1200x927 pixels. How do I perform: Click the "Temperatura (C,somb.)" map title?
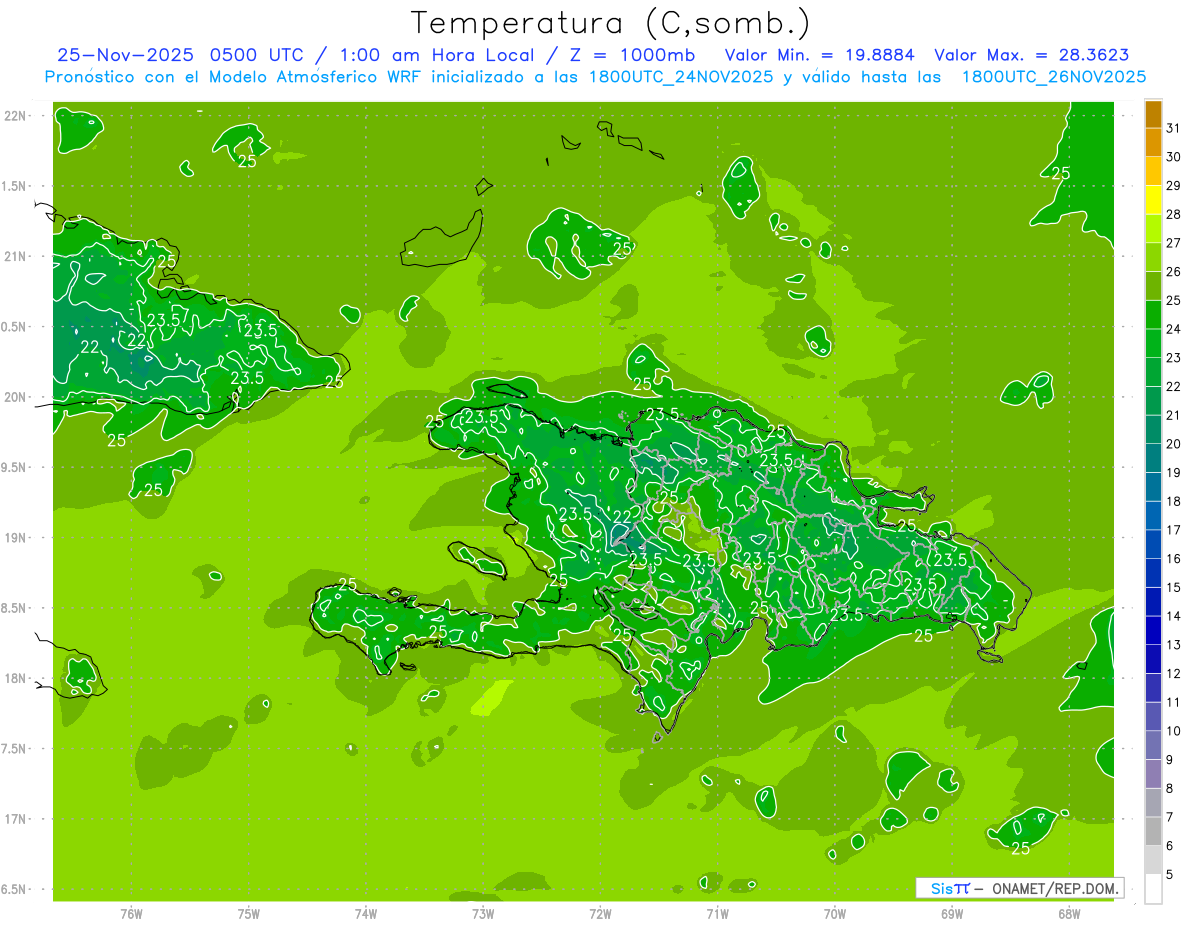[610, 23]
